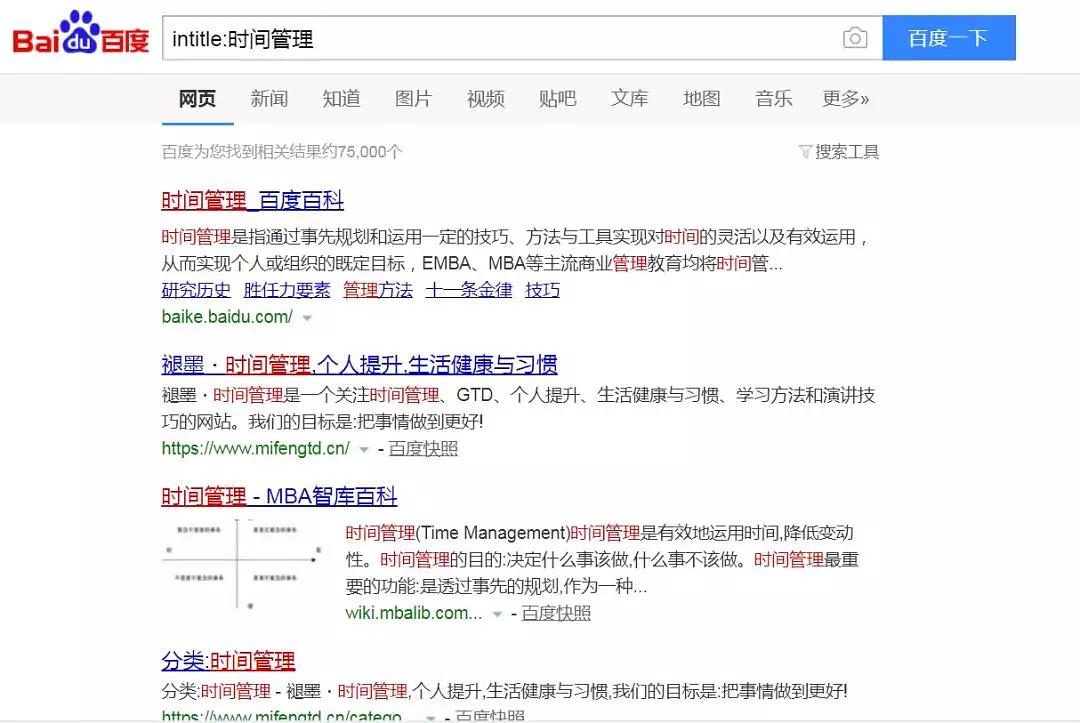
Task: Click the Baidu logo
Action: click(x=80, y=37)
